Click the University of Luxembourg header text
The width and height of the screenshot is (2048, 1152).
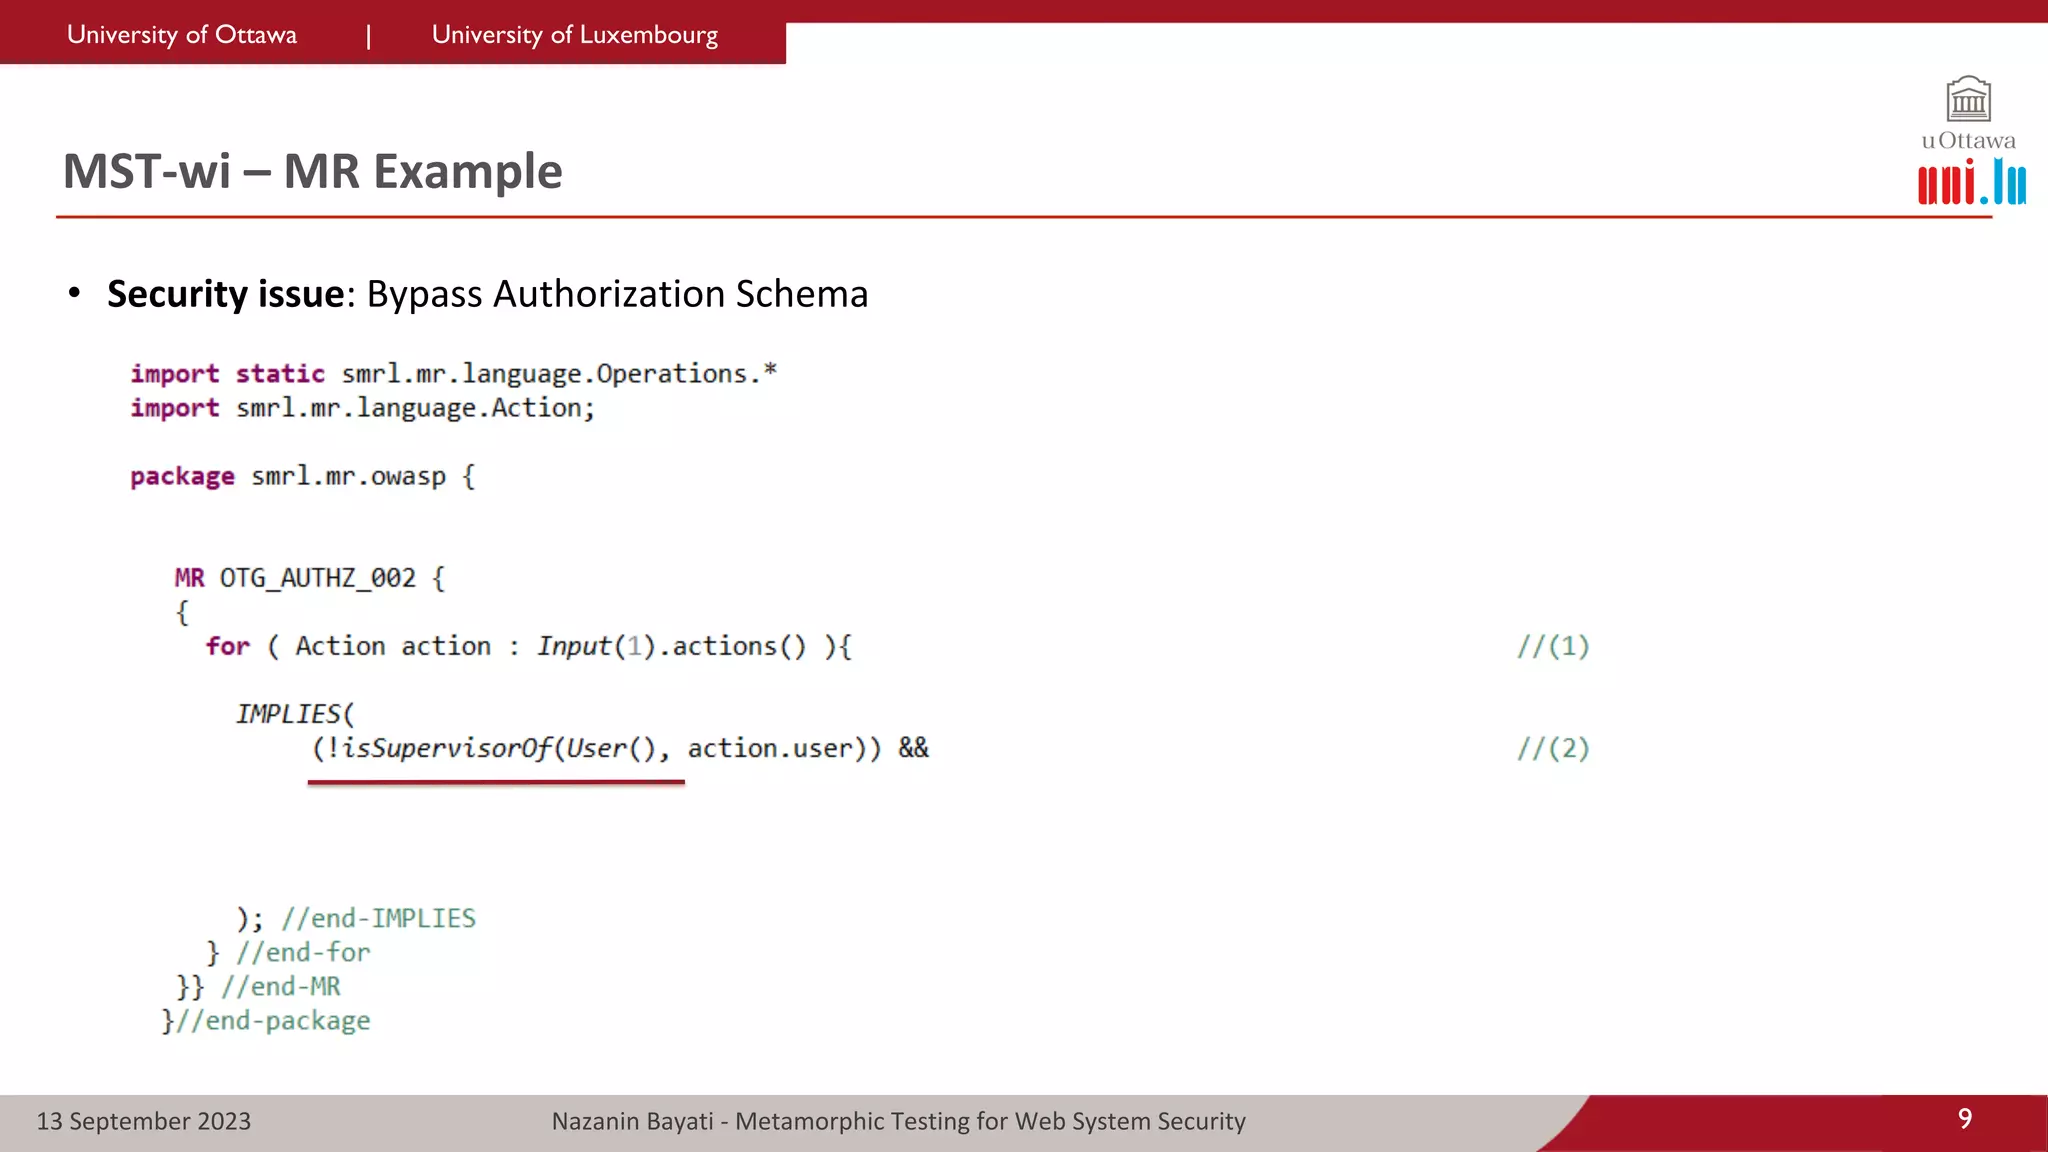[574, 35]
